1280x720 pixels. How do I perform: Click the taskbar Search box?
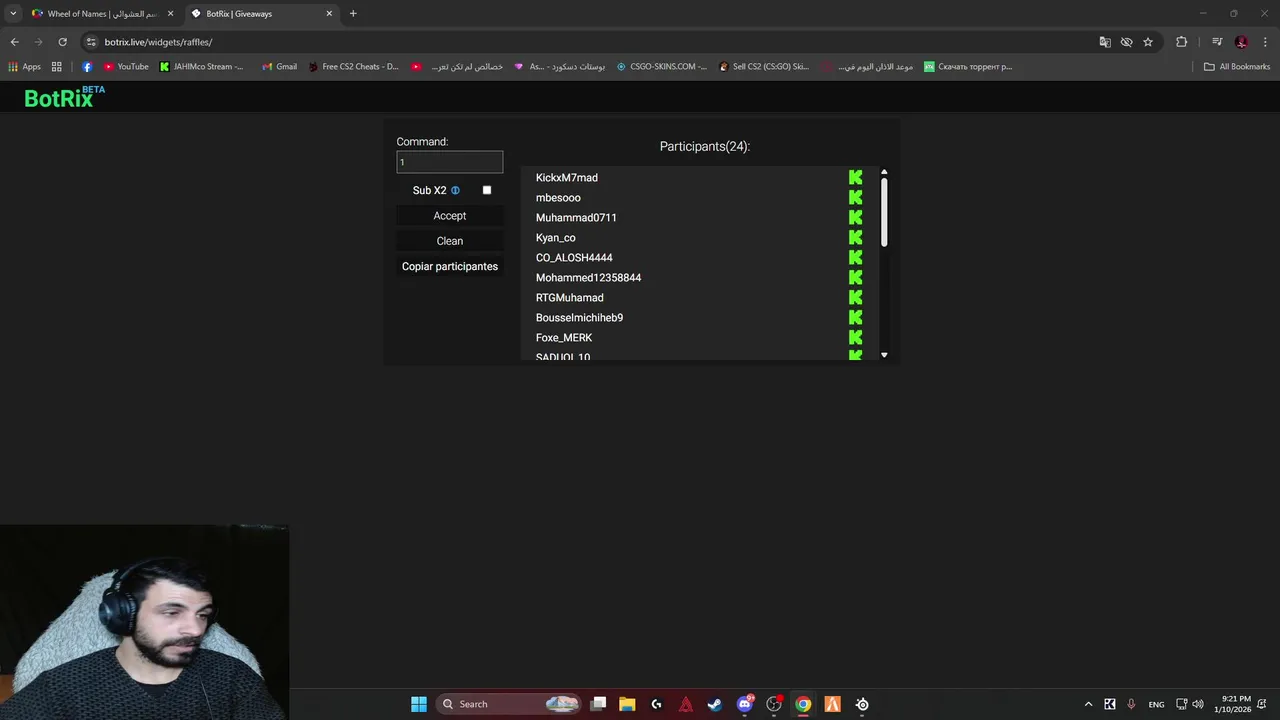510,704
